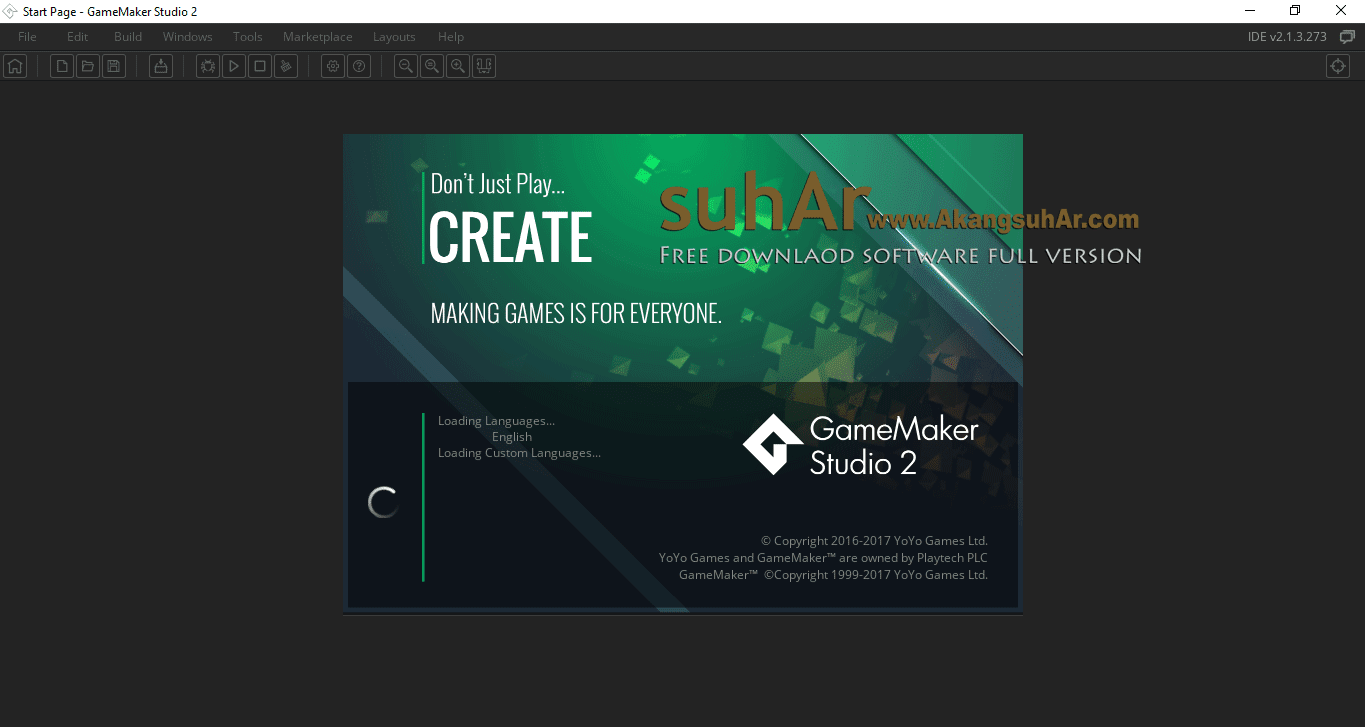Run the game with play icon
Screen dimensions: 1365x727
coord(234,66)
